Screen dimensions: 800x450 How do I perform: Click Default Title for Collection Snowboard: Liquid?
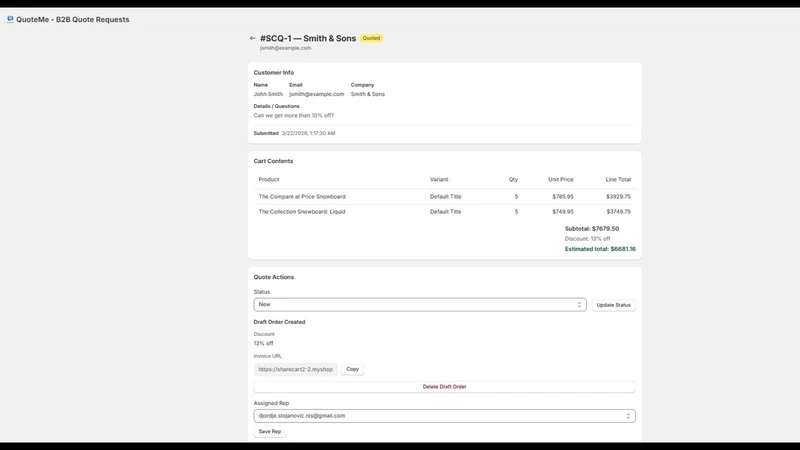click(x=445, y=212)
